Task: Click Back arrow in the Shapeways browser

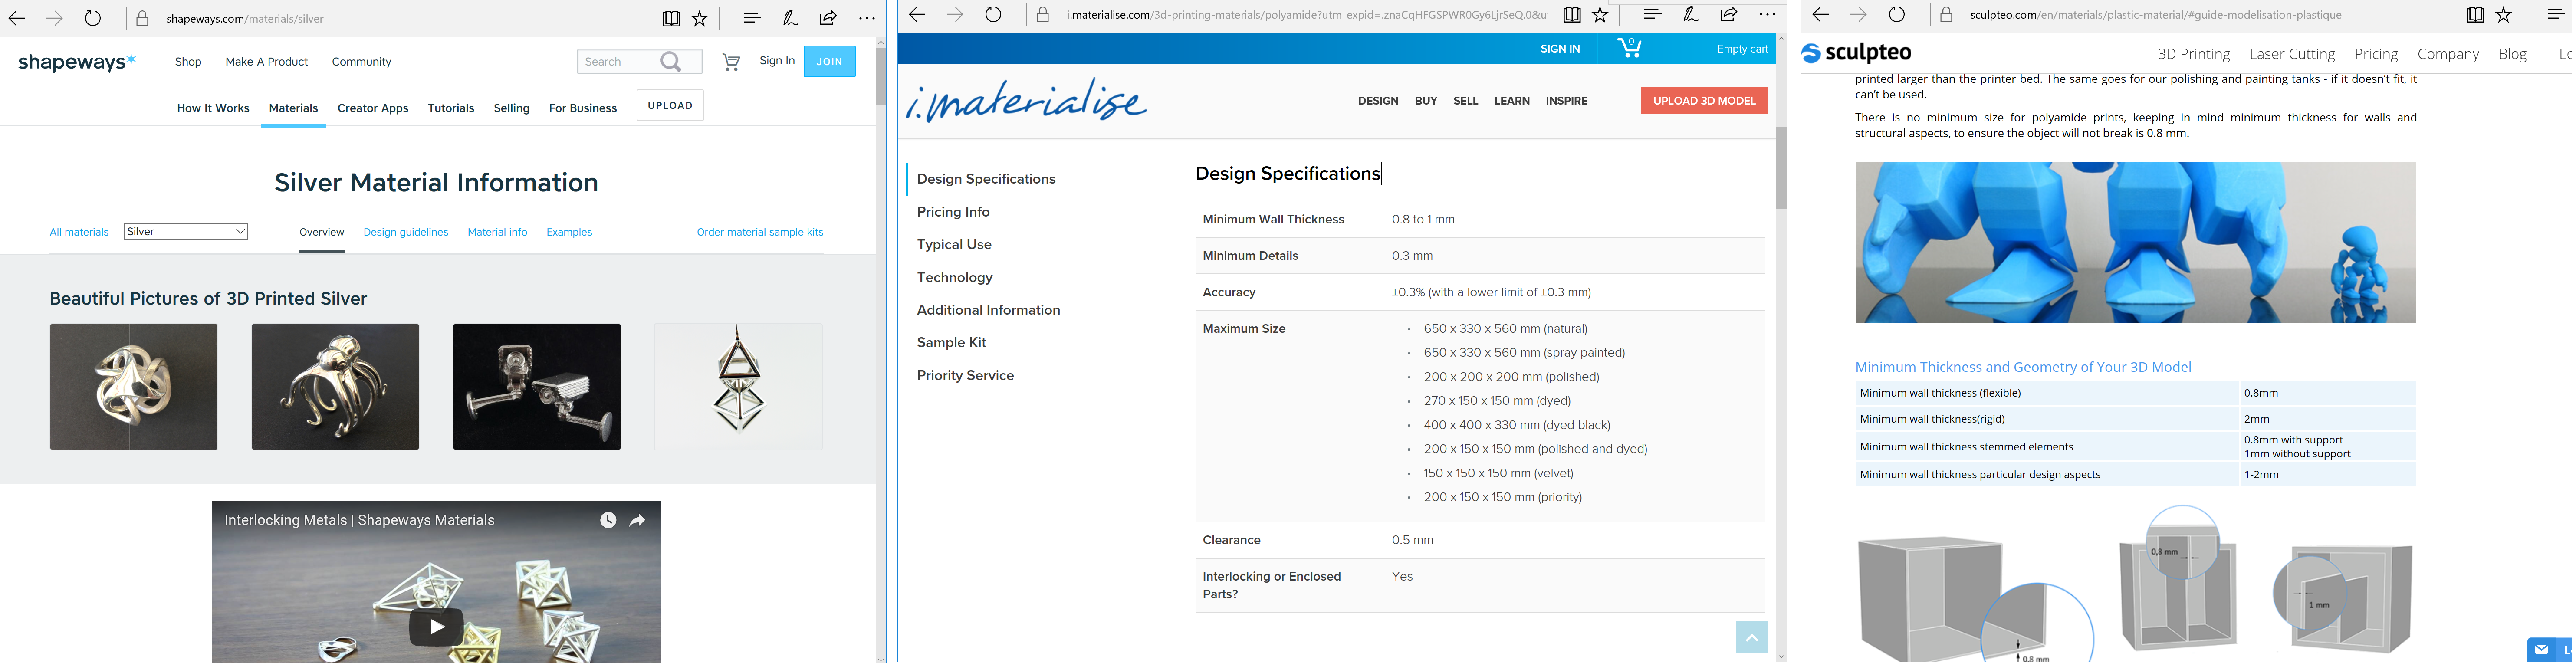Action: coord(17,18)
